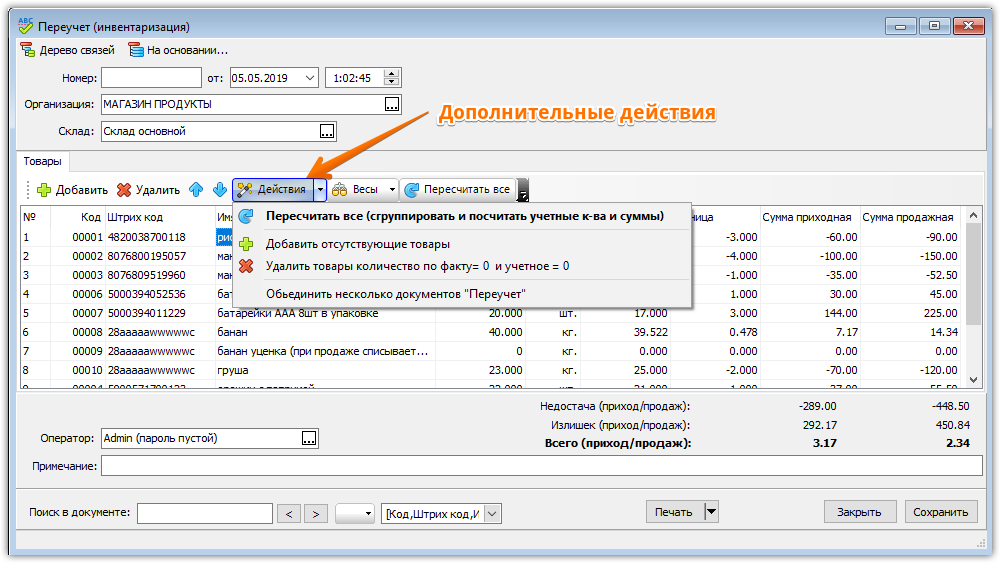Image resolution: width=1000 pixels, height=563 pixels.
Task: Click into the Примечание note field
Action: point(541,466)
